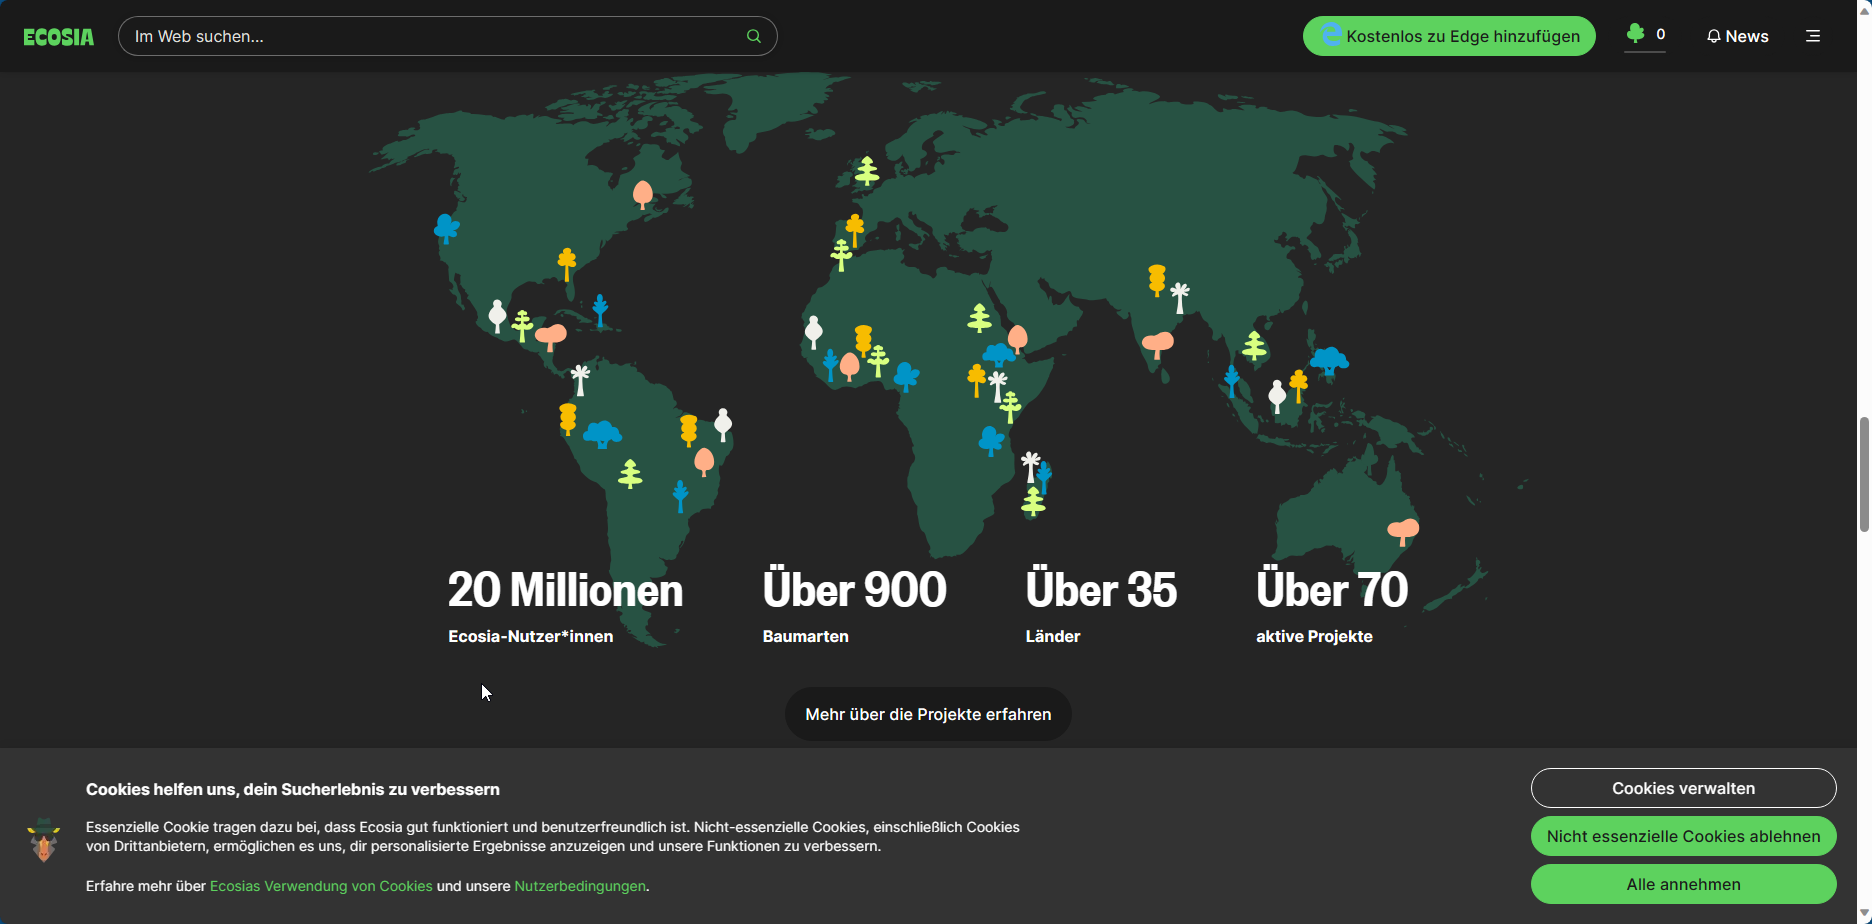Open the hamburger menu
Screen dimensions: 1872x924
click(x=1813, y=36)
